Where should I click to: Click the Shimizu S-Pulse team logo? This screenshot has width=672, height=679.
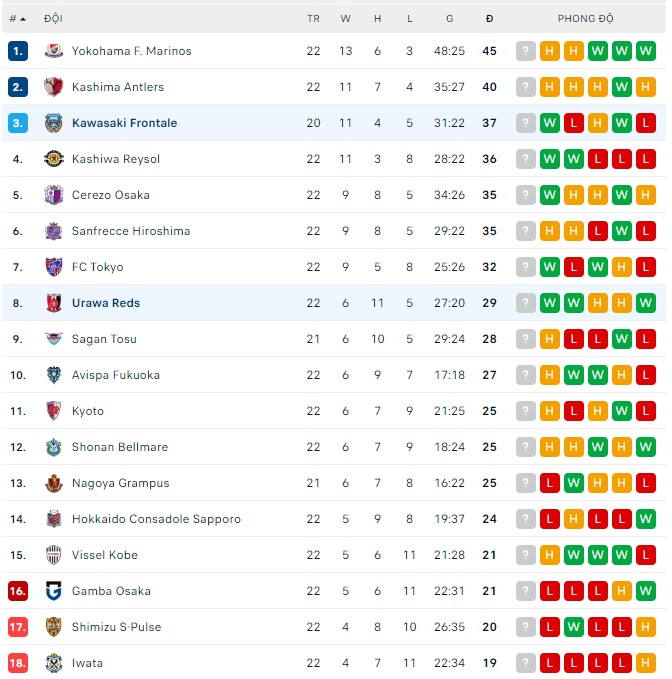53,627
